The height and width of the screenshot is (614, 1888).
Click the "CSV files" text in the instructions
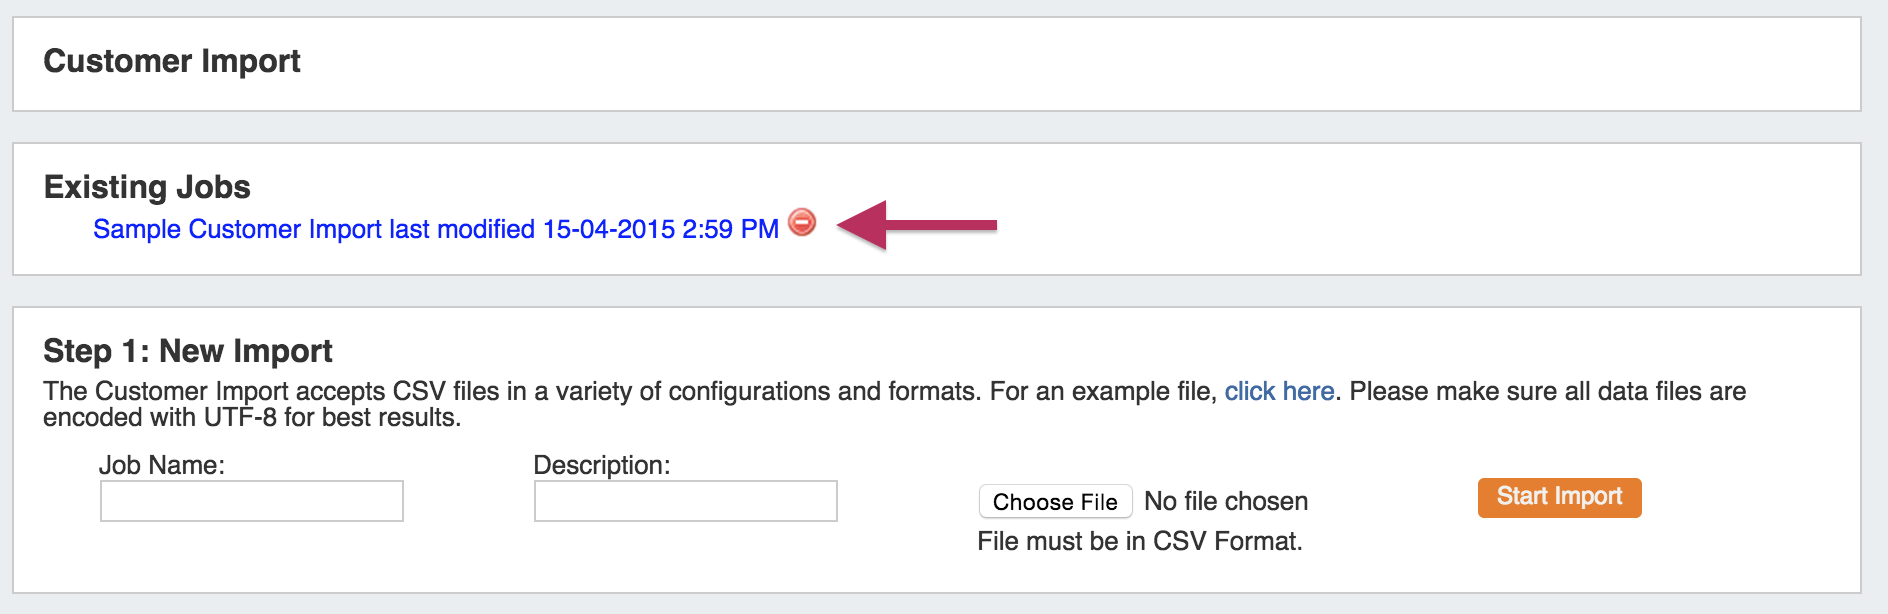[x=446, y=391]
